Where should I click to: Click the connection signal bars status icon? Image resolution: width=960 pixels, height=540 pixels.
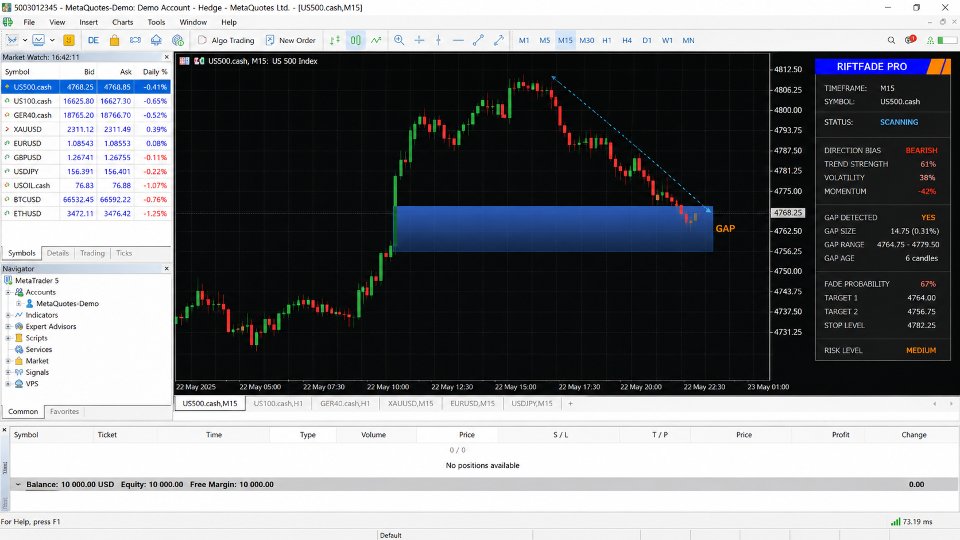pyautogui.click(x=896, y=522)
